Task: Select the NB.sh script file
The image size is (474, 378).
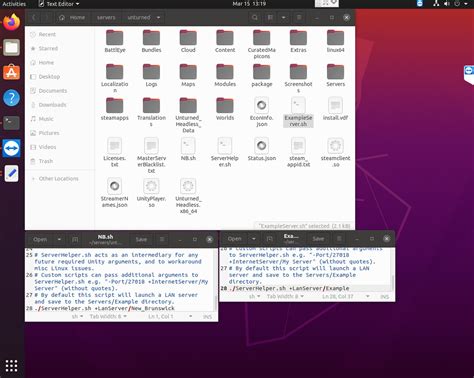Action: point(188,149)
